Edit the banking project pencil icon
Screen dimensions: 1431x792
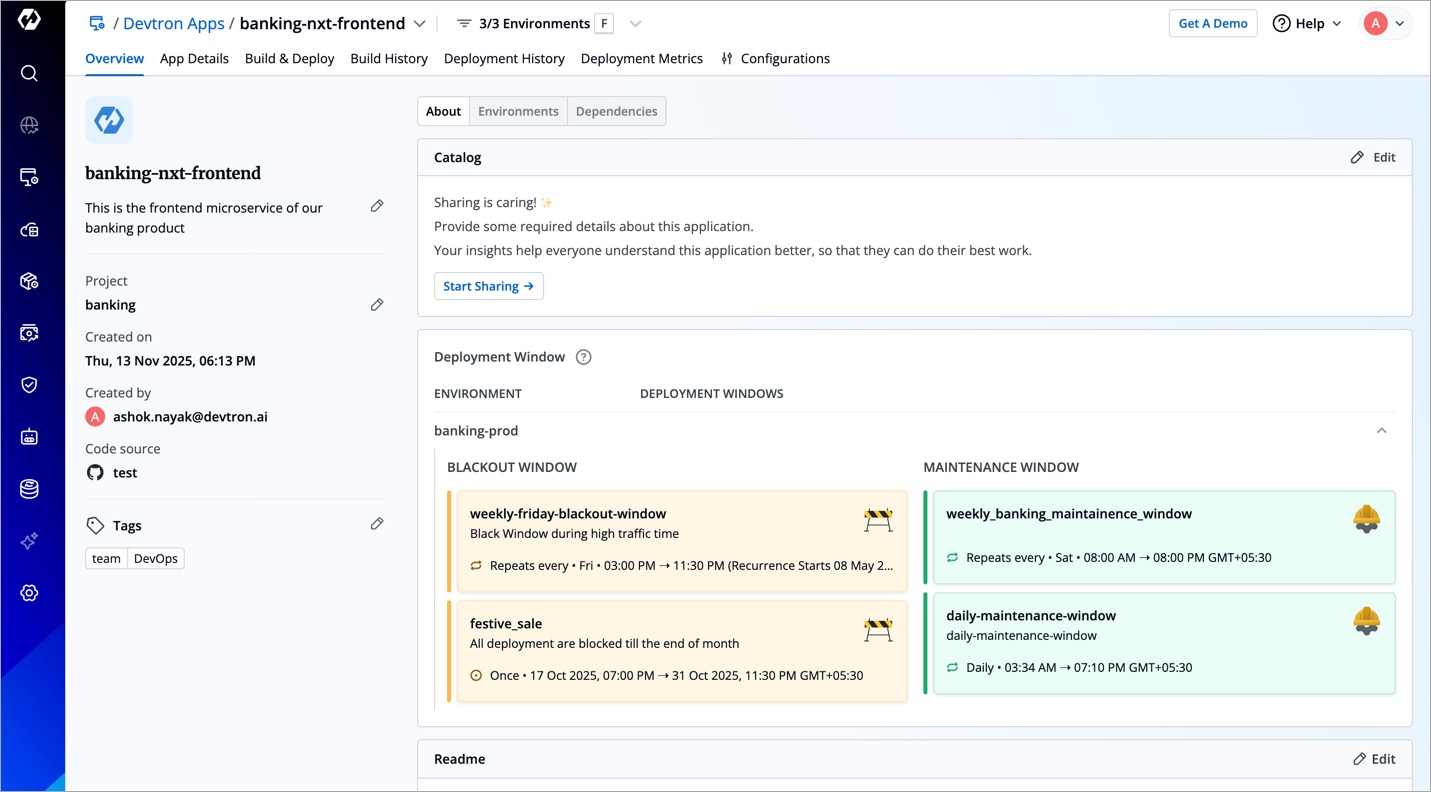377,305
